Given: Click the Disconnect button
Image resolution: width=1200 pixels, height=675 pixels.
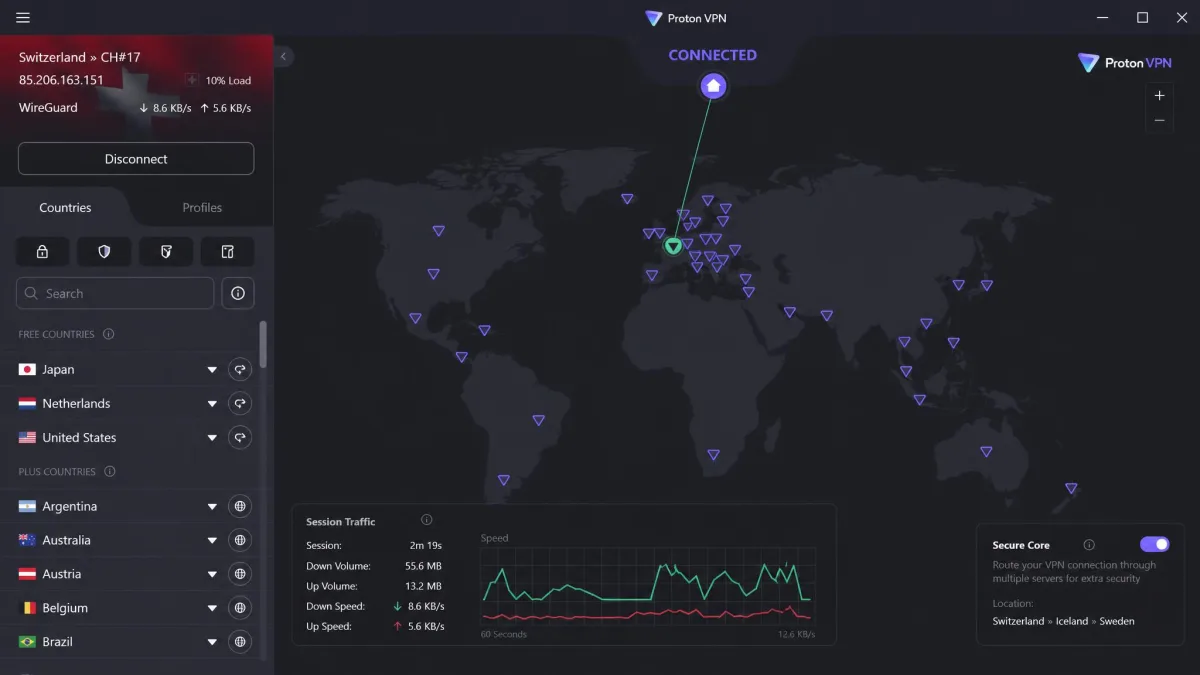Looking at the screenshot, I should pos(136,159).
